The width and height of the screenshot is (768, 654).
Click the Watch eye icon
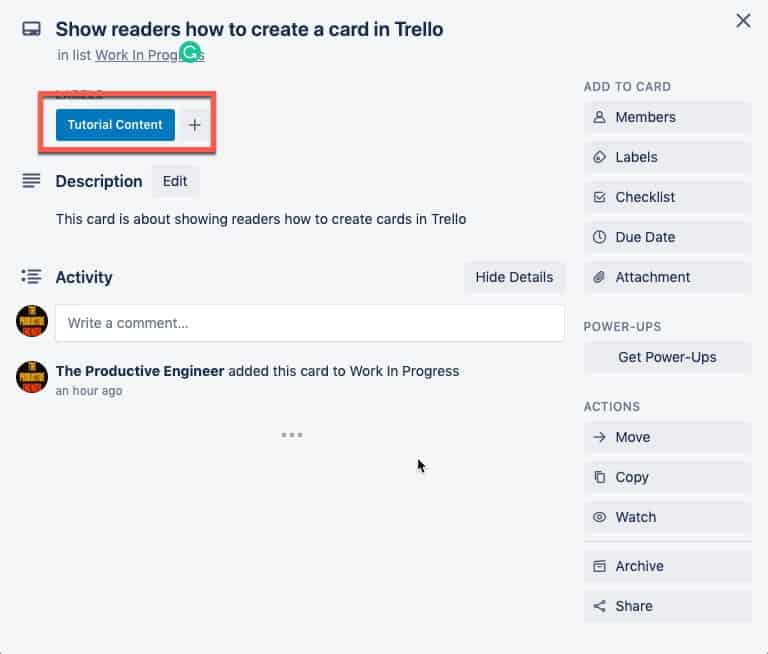coord(599,517)
